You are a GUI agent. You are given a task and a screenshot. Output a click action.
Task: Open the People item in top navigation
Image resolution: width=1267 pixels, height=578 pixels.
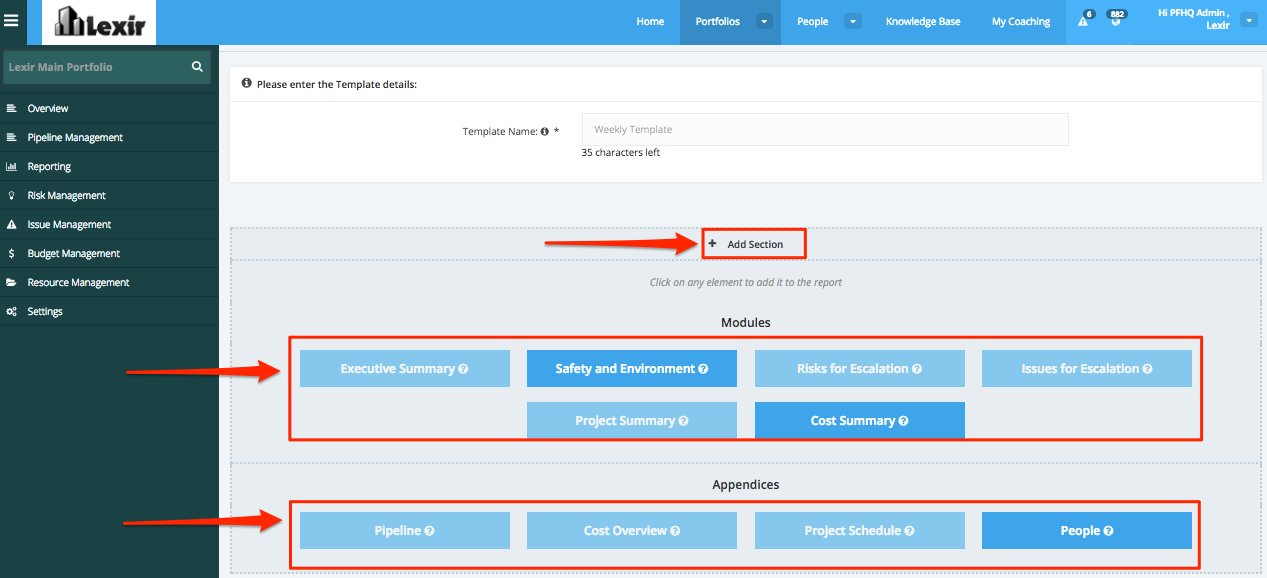[812, 21]
